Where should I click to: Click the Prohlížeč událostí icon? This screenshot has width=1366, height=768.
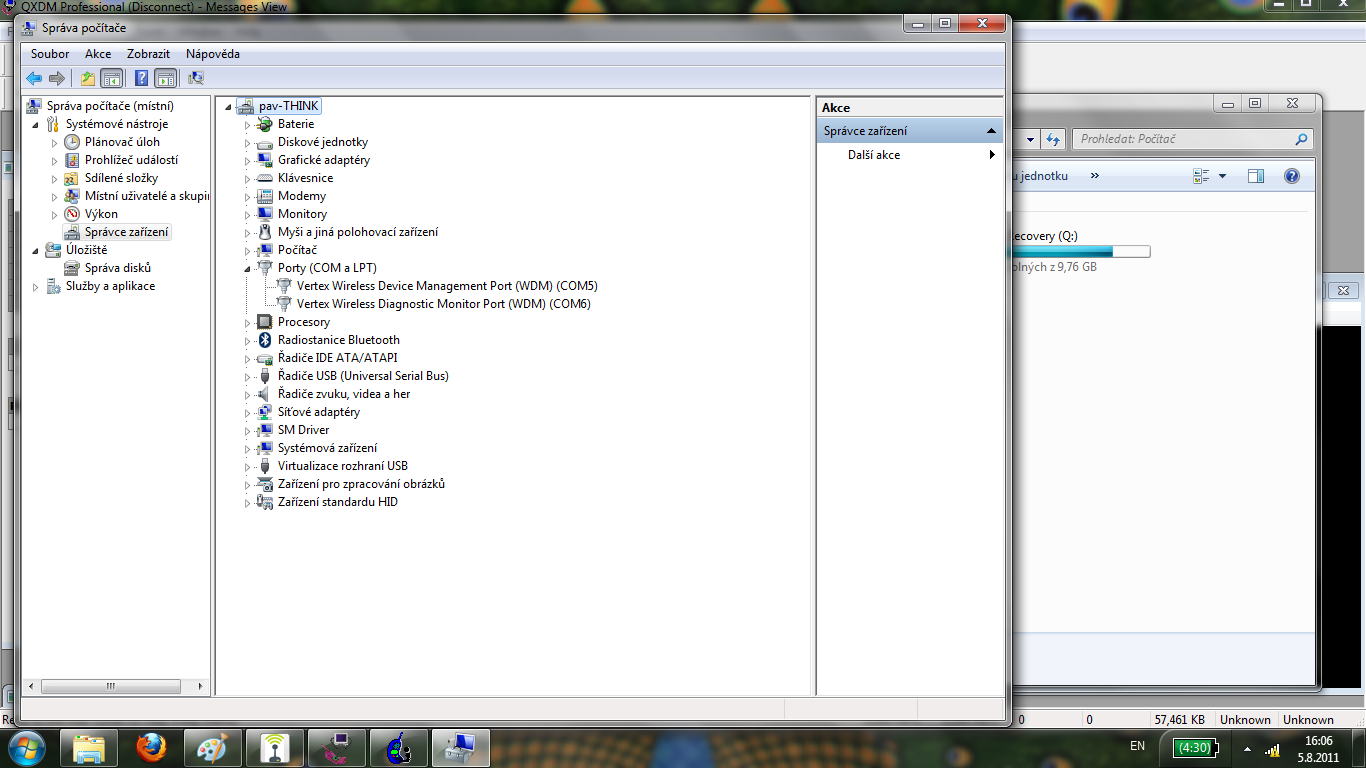(x=72, y=160)
